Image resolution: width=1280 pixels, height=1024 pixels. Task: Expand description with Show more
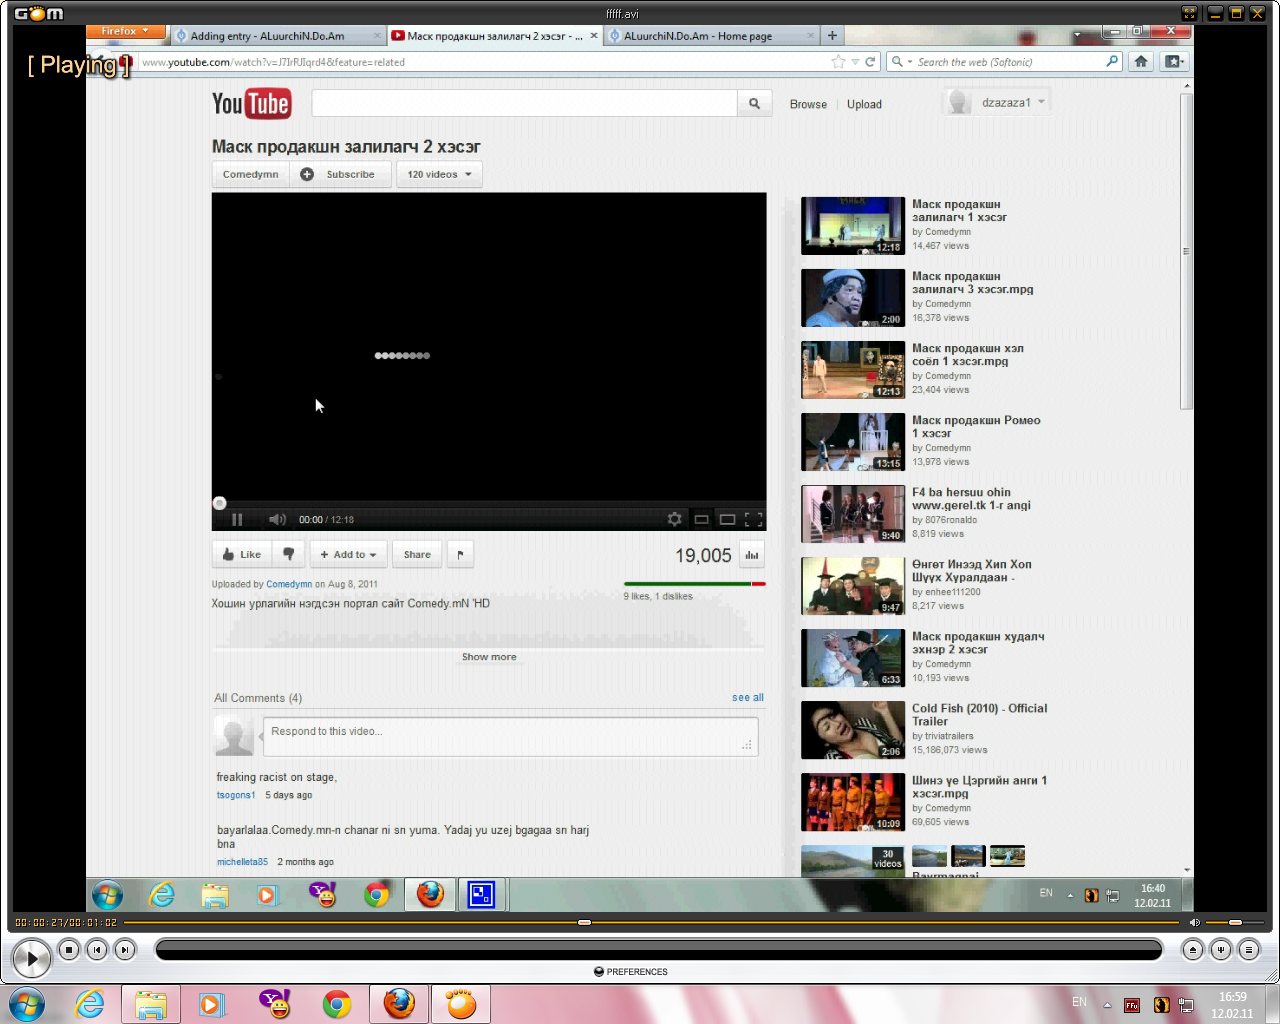pyautogui.click(x=489, y=657)
